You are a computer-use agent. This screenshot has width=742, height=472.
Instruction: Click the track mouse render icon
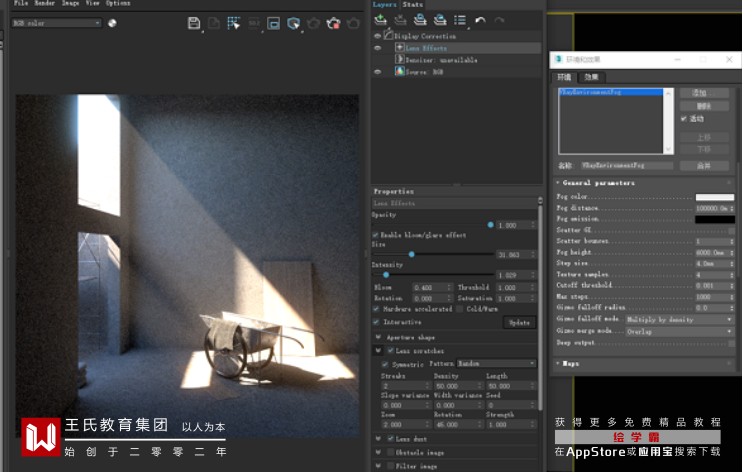[233, 23]
